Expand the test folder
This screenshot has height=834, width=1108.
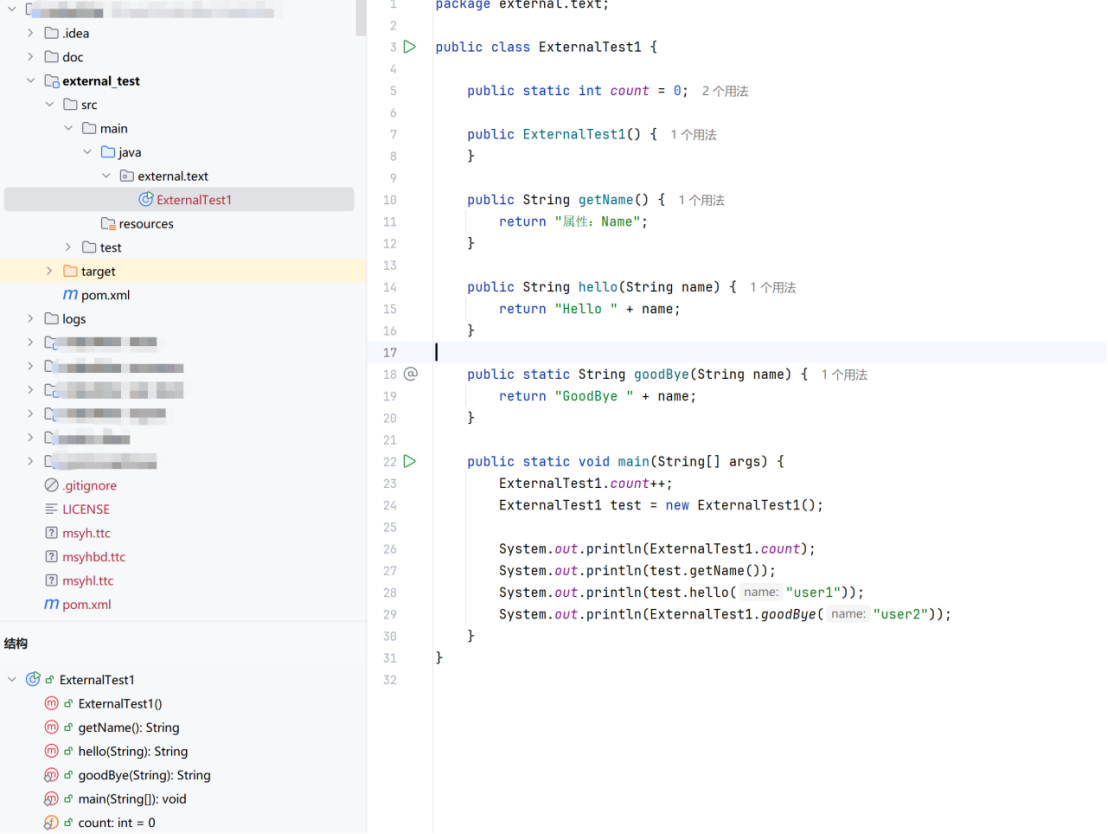point(69,247)
